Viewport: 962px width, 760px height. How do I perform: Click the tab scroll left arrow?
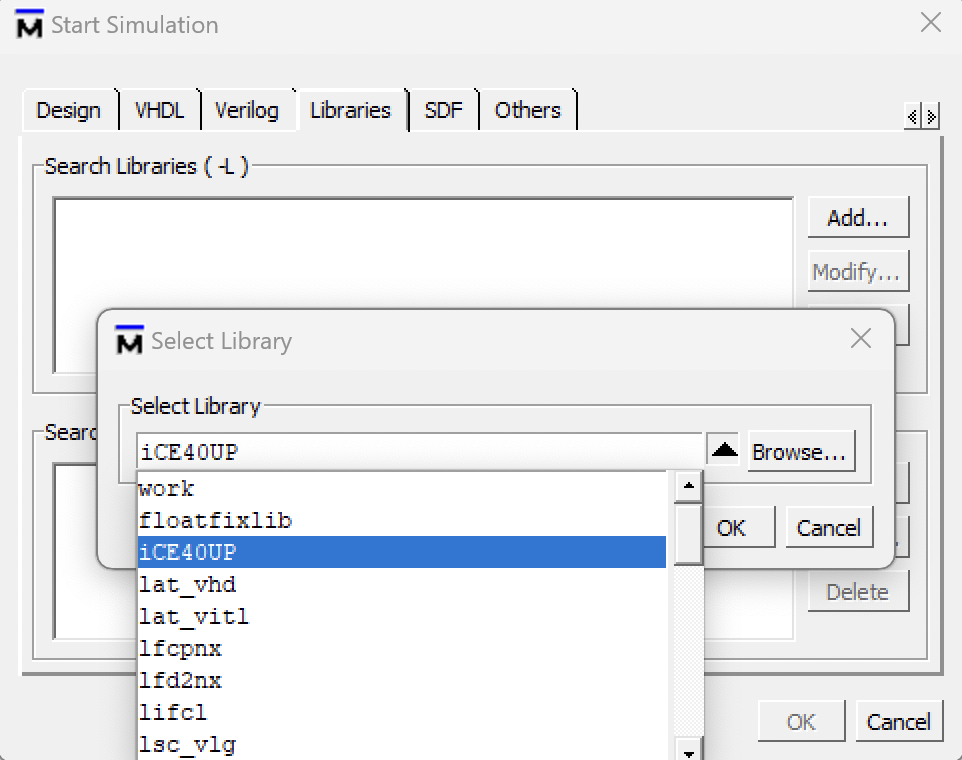pos(913,116)
